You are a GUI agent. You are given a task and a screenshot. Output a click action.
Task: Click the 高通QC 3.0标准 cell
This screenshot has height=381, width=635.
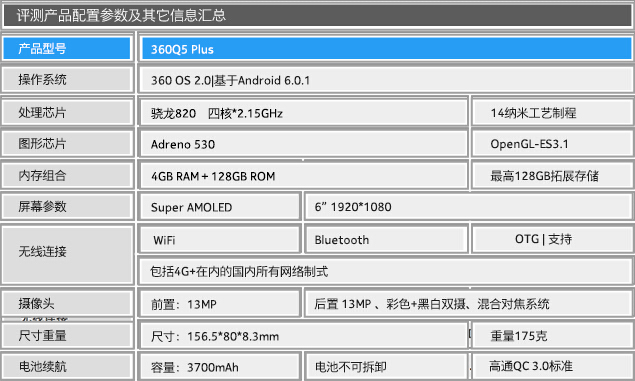[x=552, y=366]
